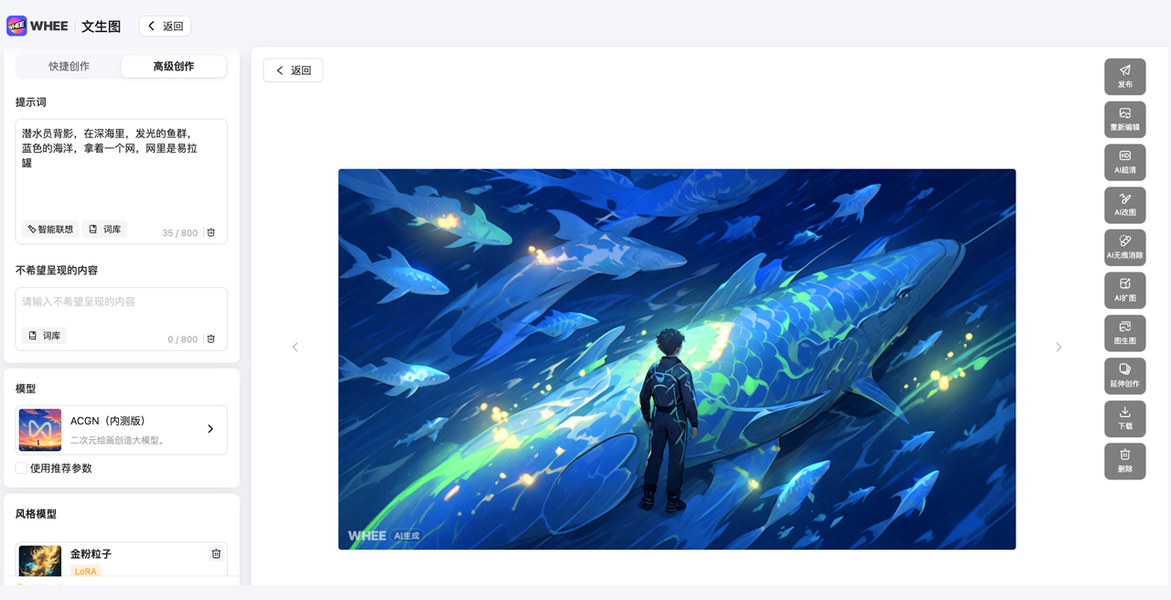Select the AI超清 HD upscale icon

pyautogui.click(x=1125, y=162)
